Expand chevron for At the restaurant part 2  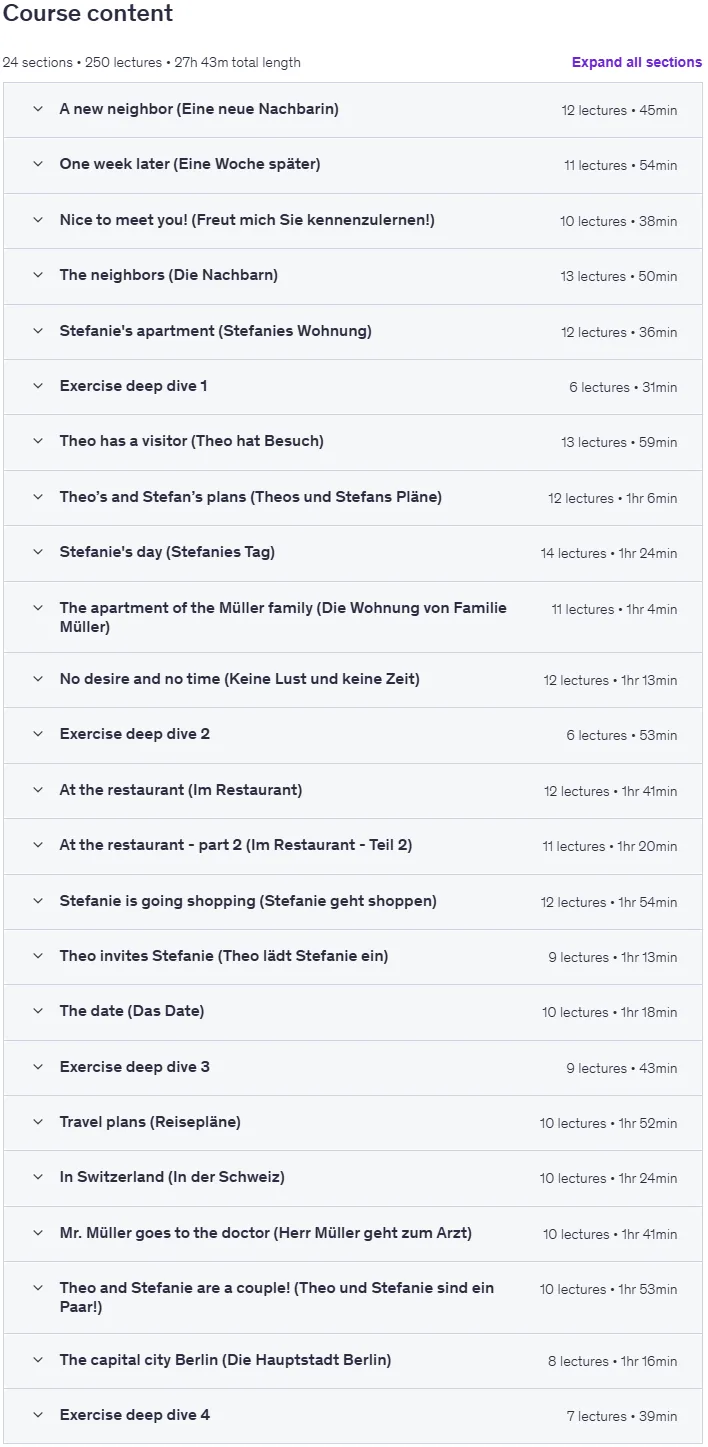click(x=38, y=845)
